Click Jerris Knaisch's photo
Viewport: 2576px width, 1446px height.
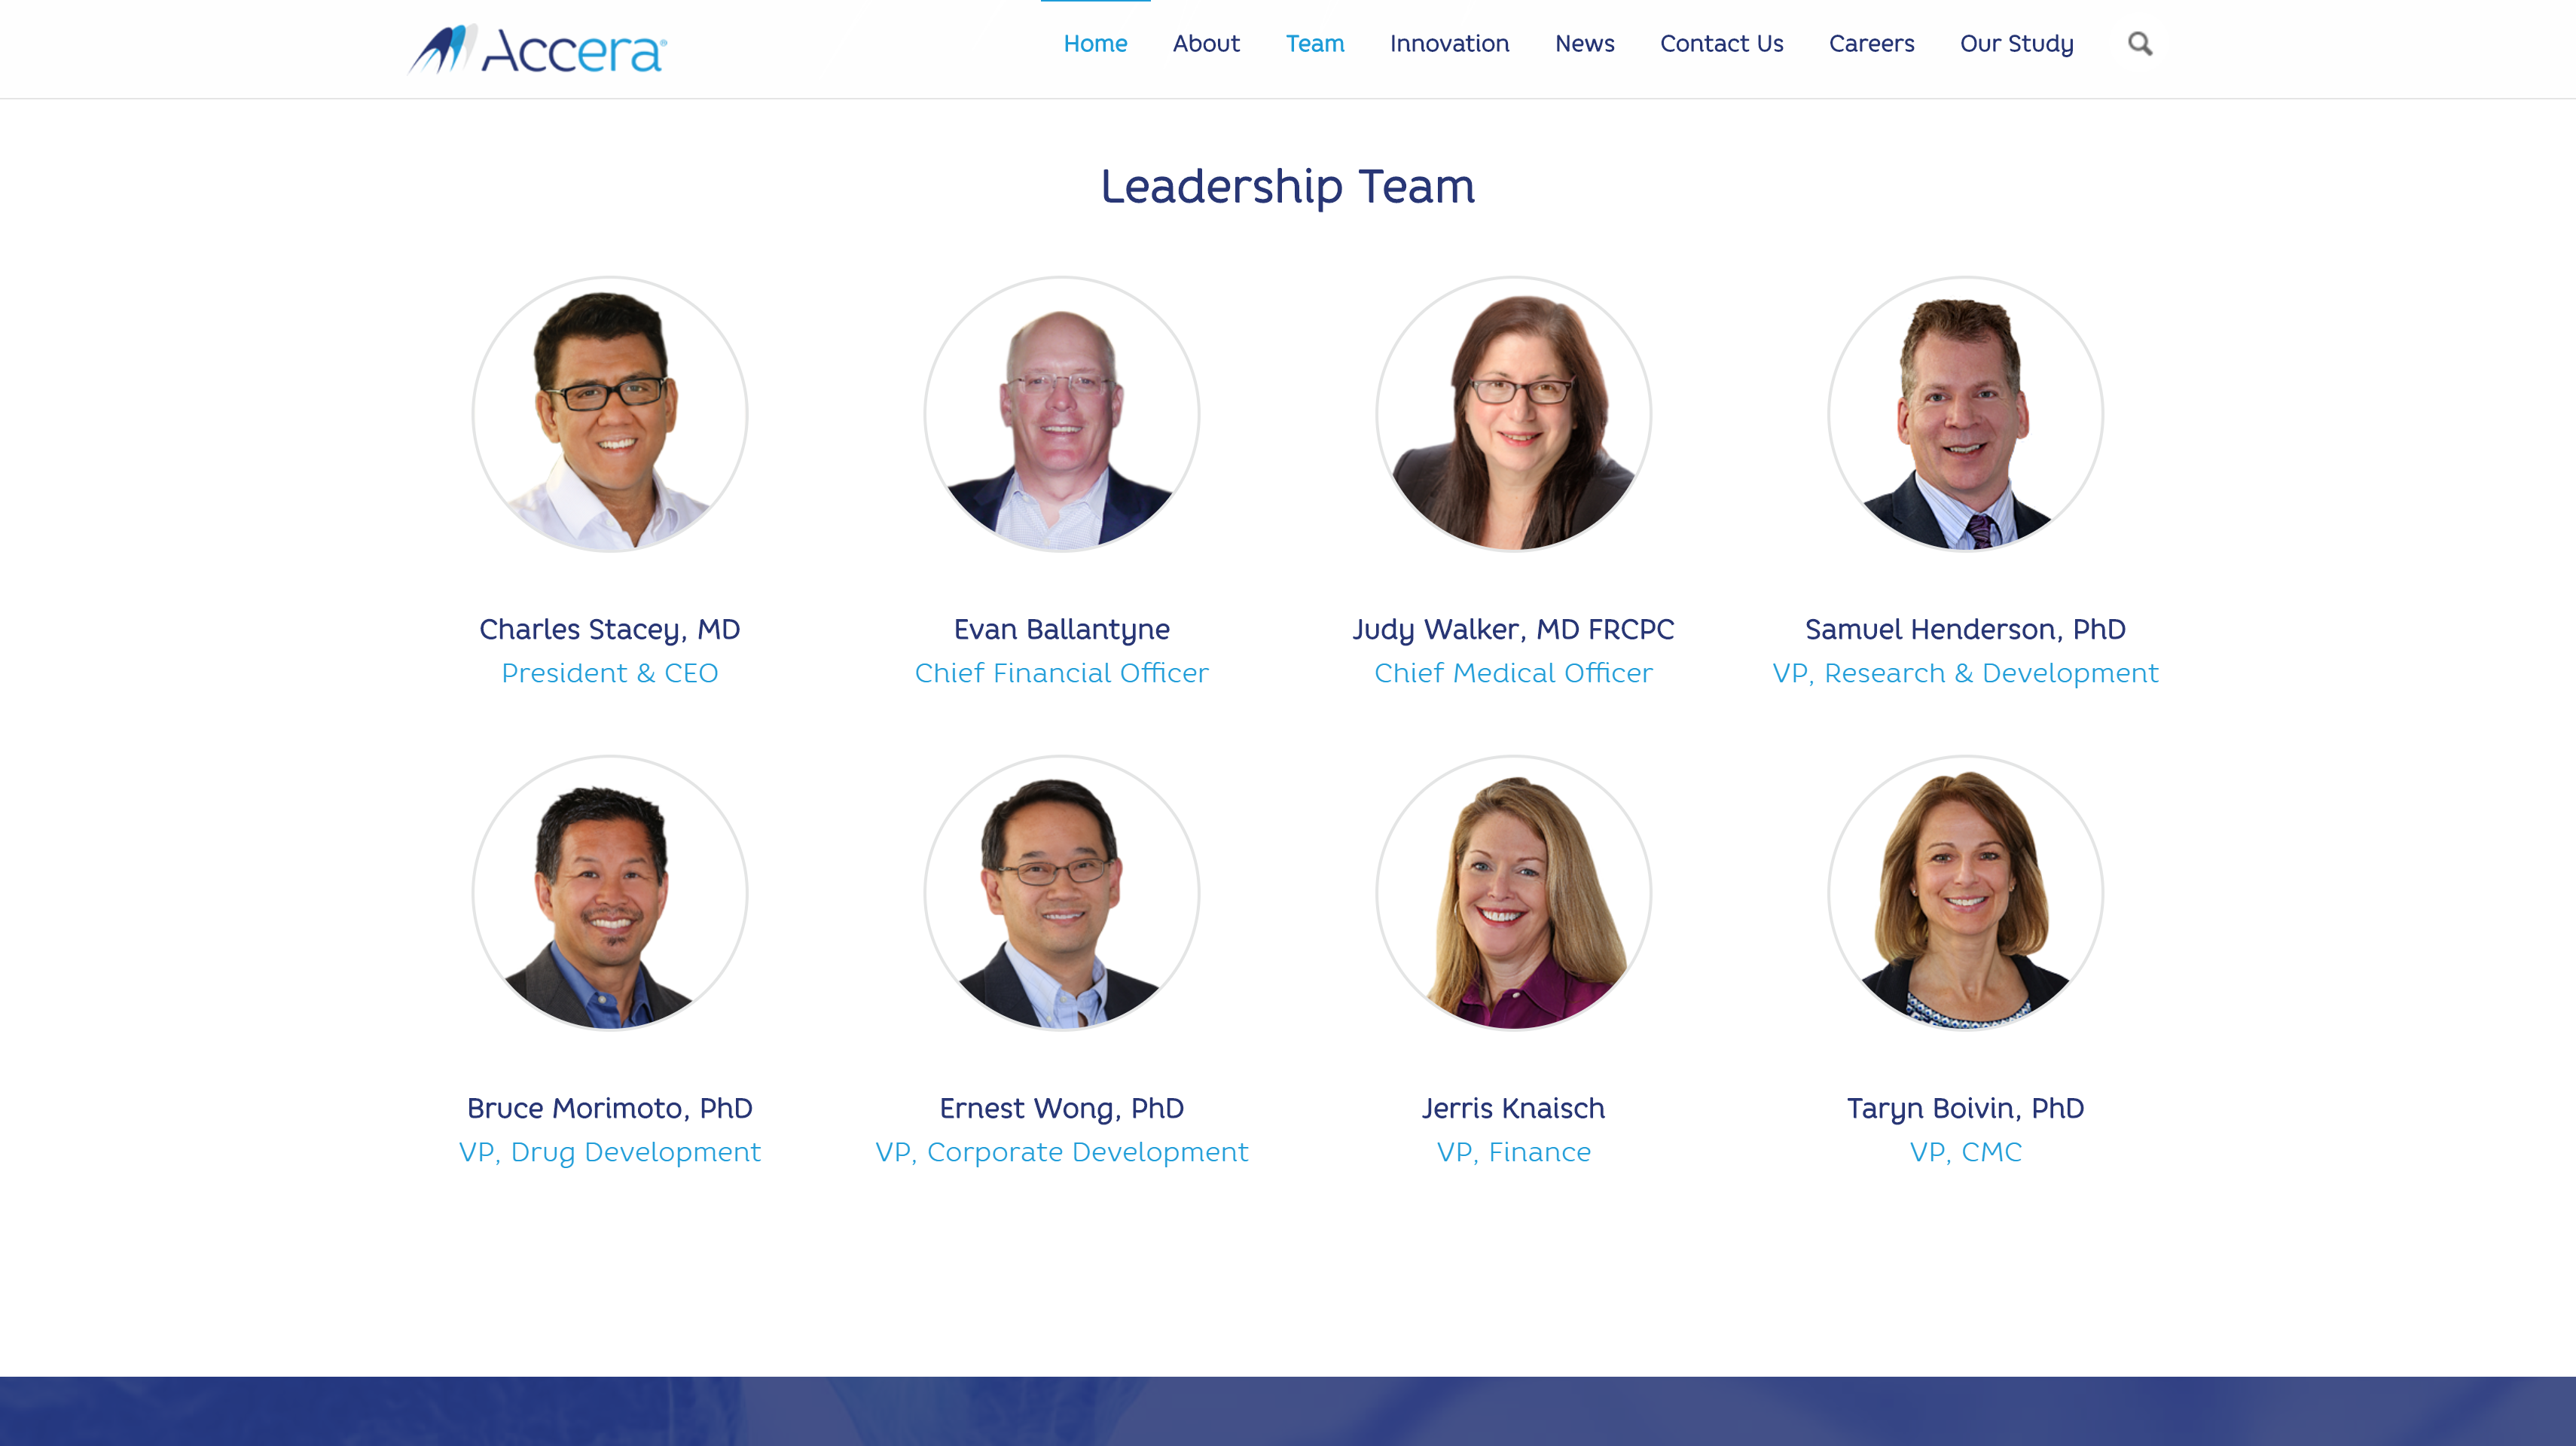tap(1514, 893)
